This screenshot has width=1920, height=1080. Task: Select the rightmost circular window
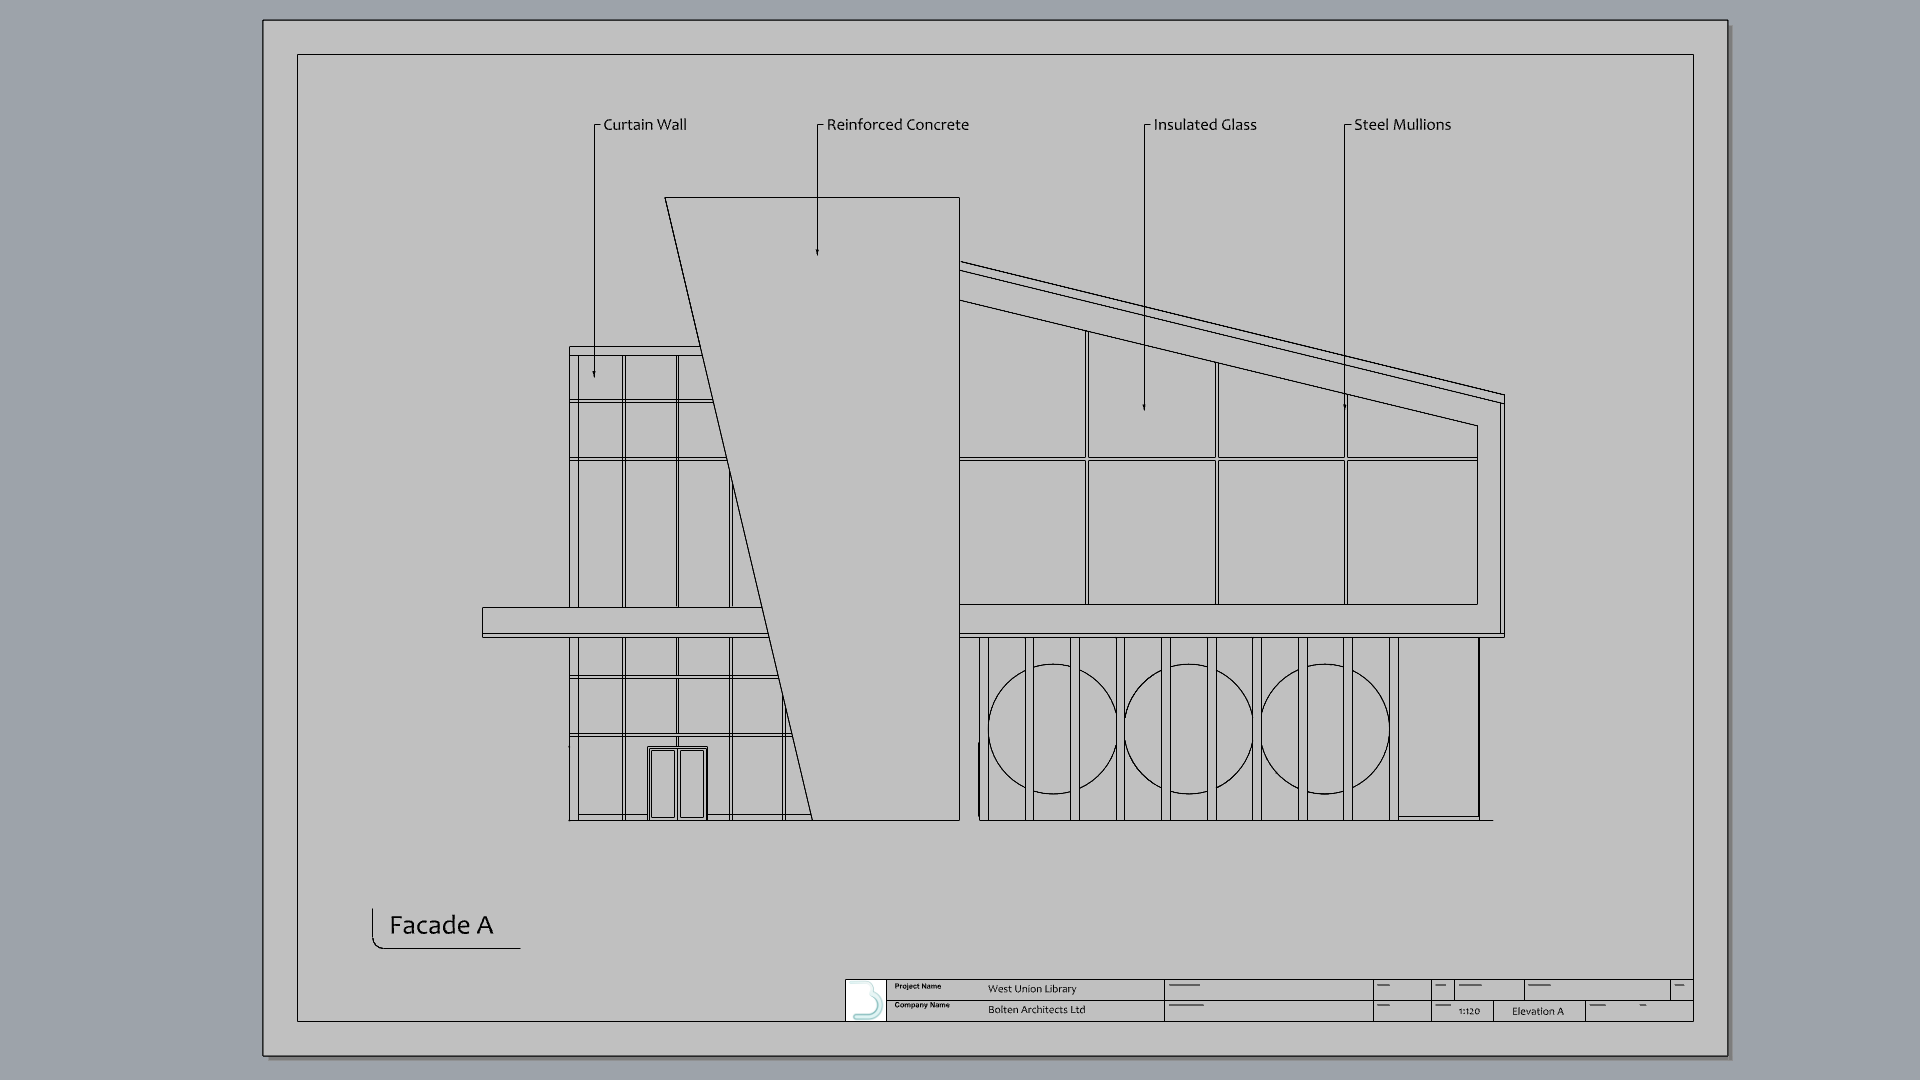click(1324, 729)
